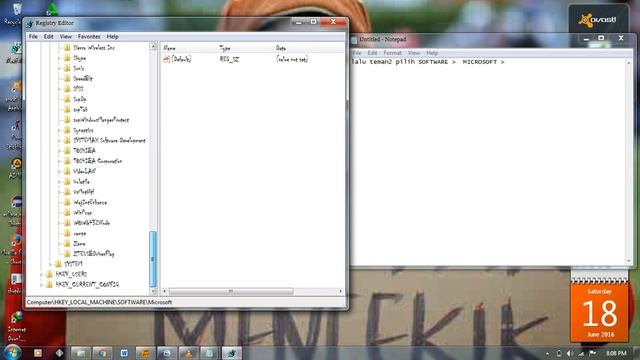640x360 pixels.
Task: Open Registry Editor File menu
Action: click(33, 37)
